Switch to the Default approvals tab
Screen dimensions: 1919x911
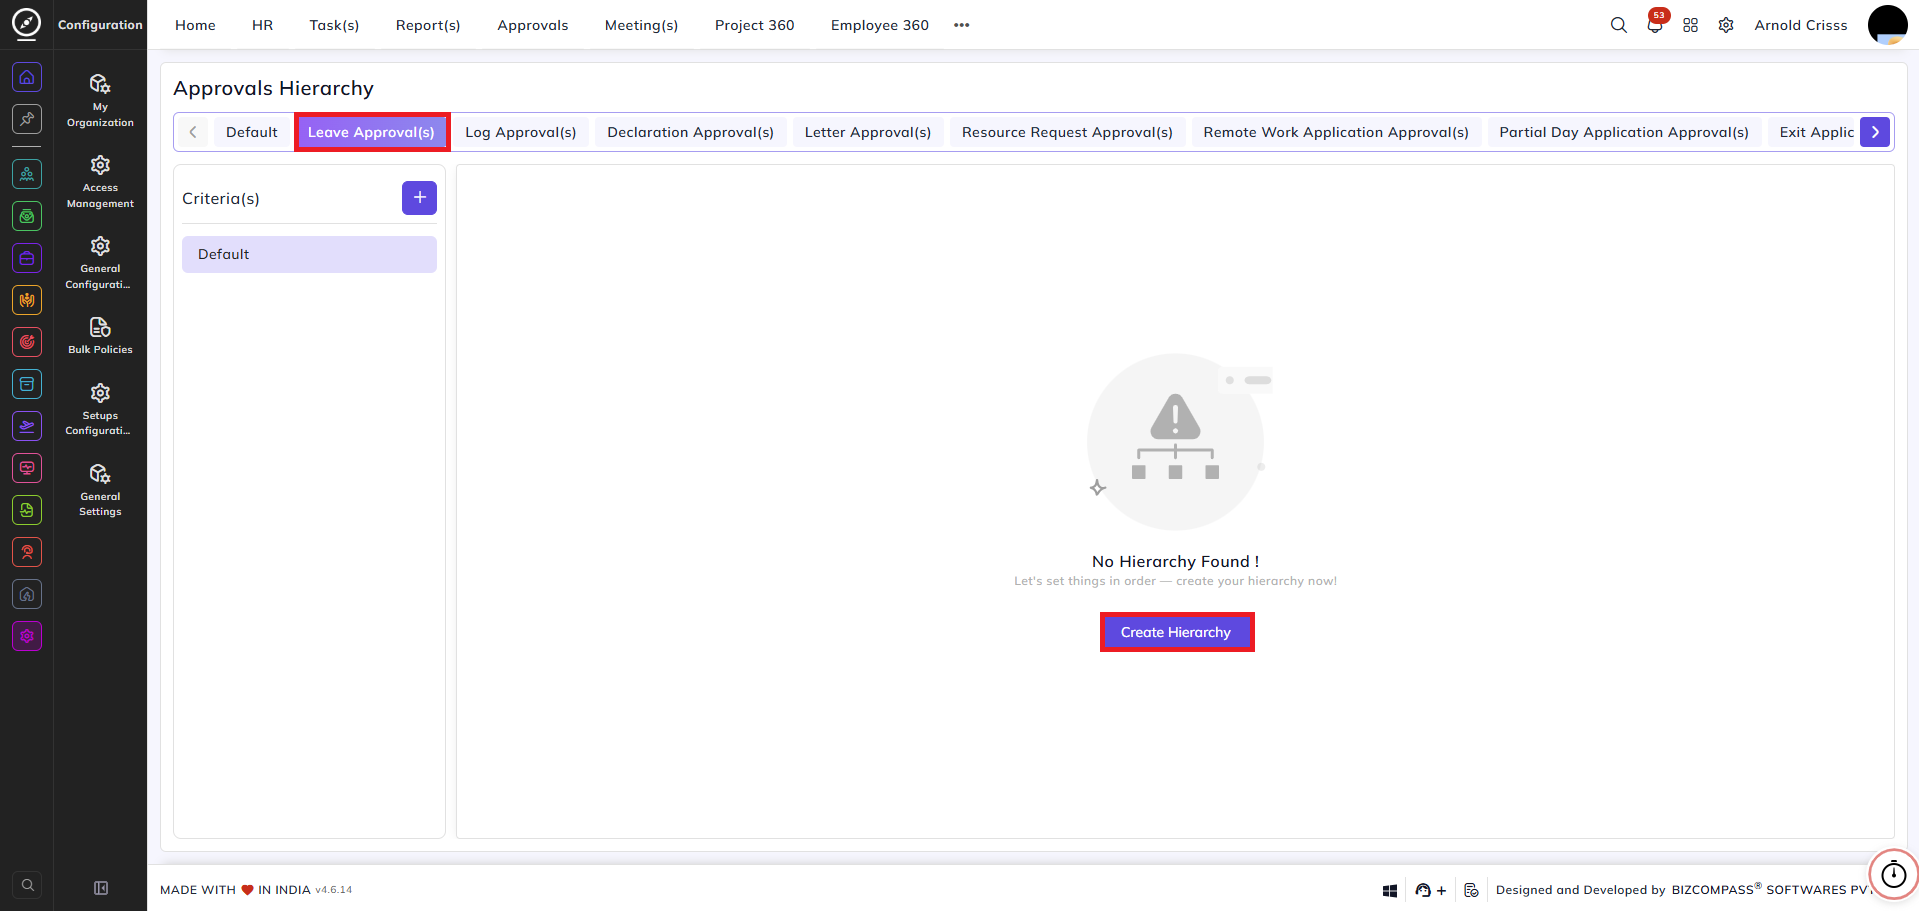252,132
